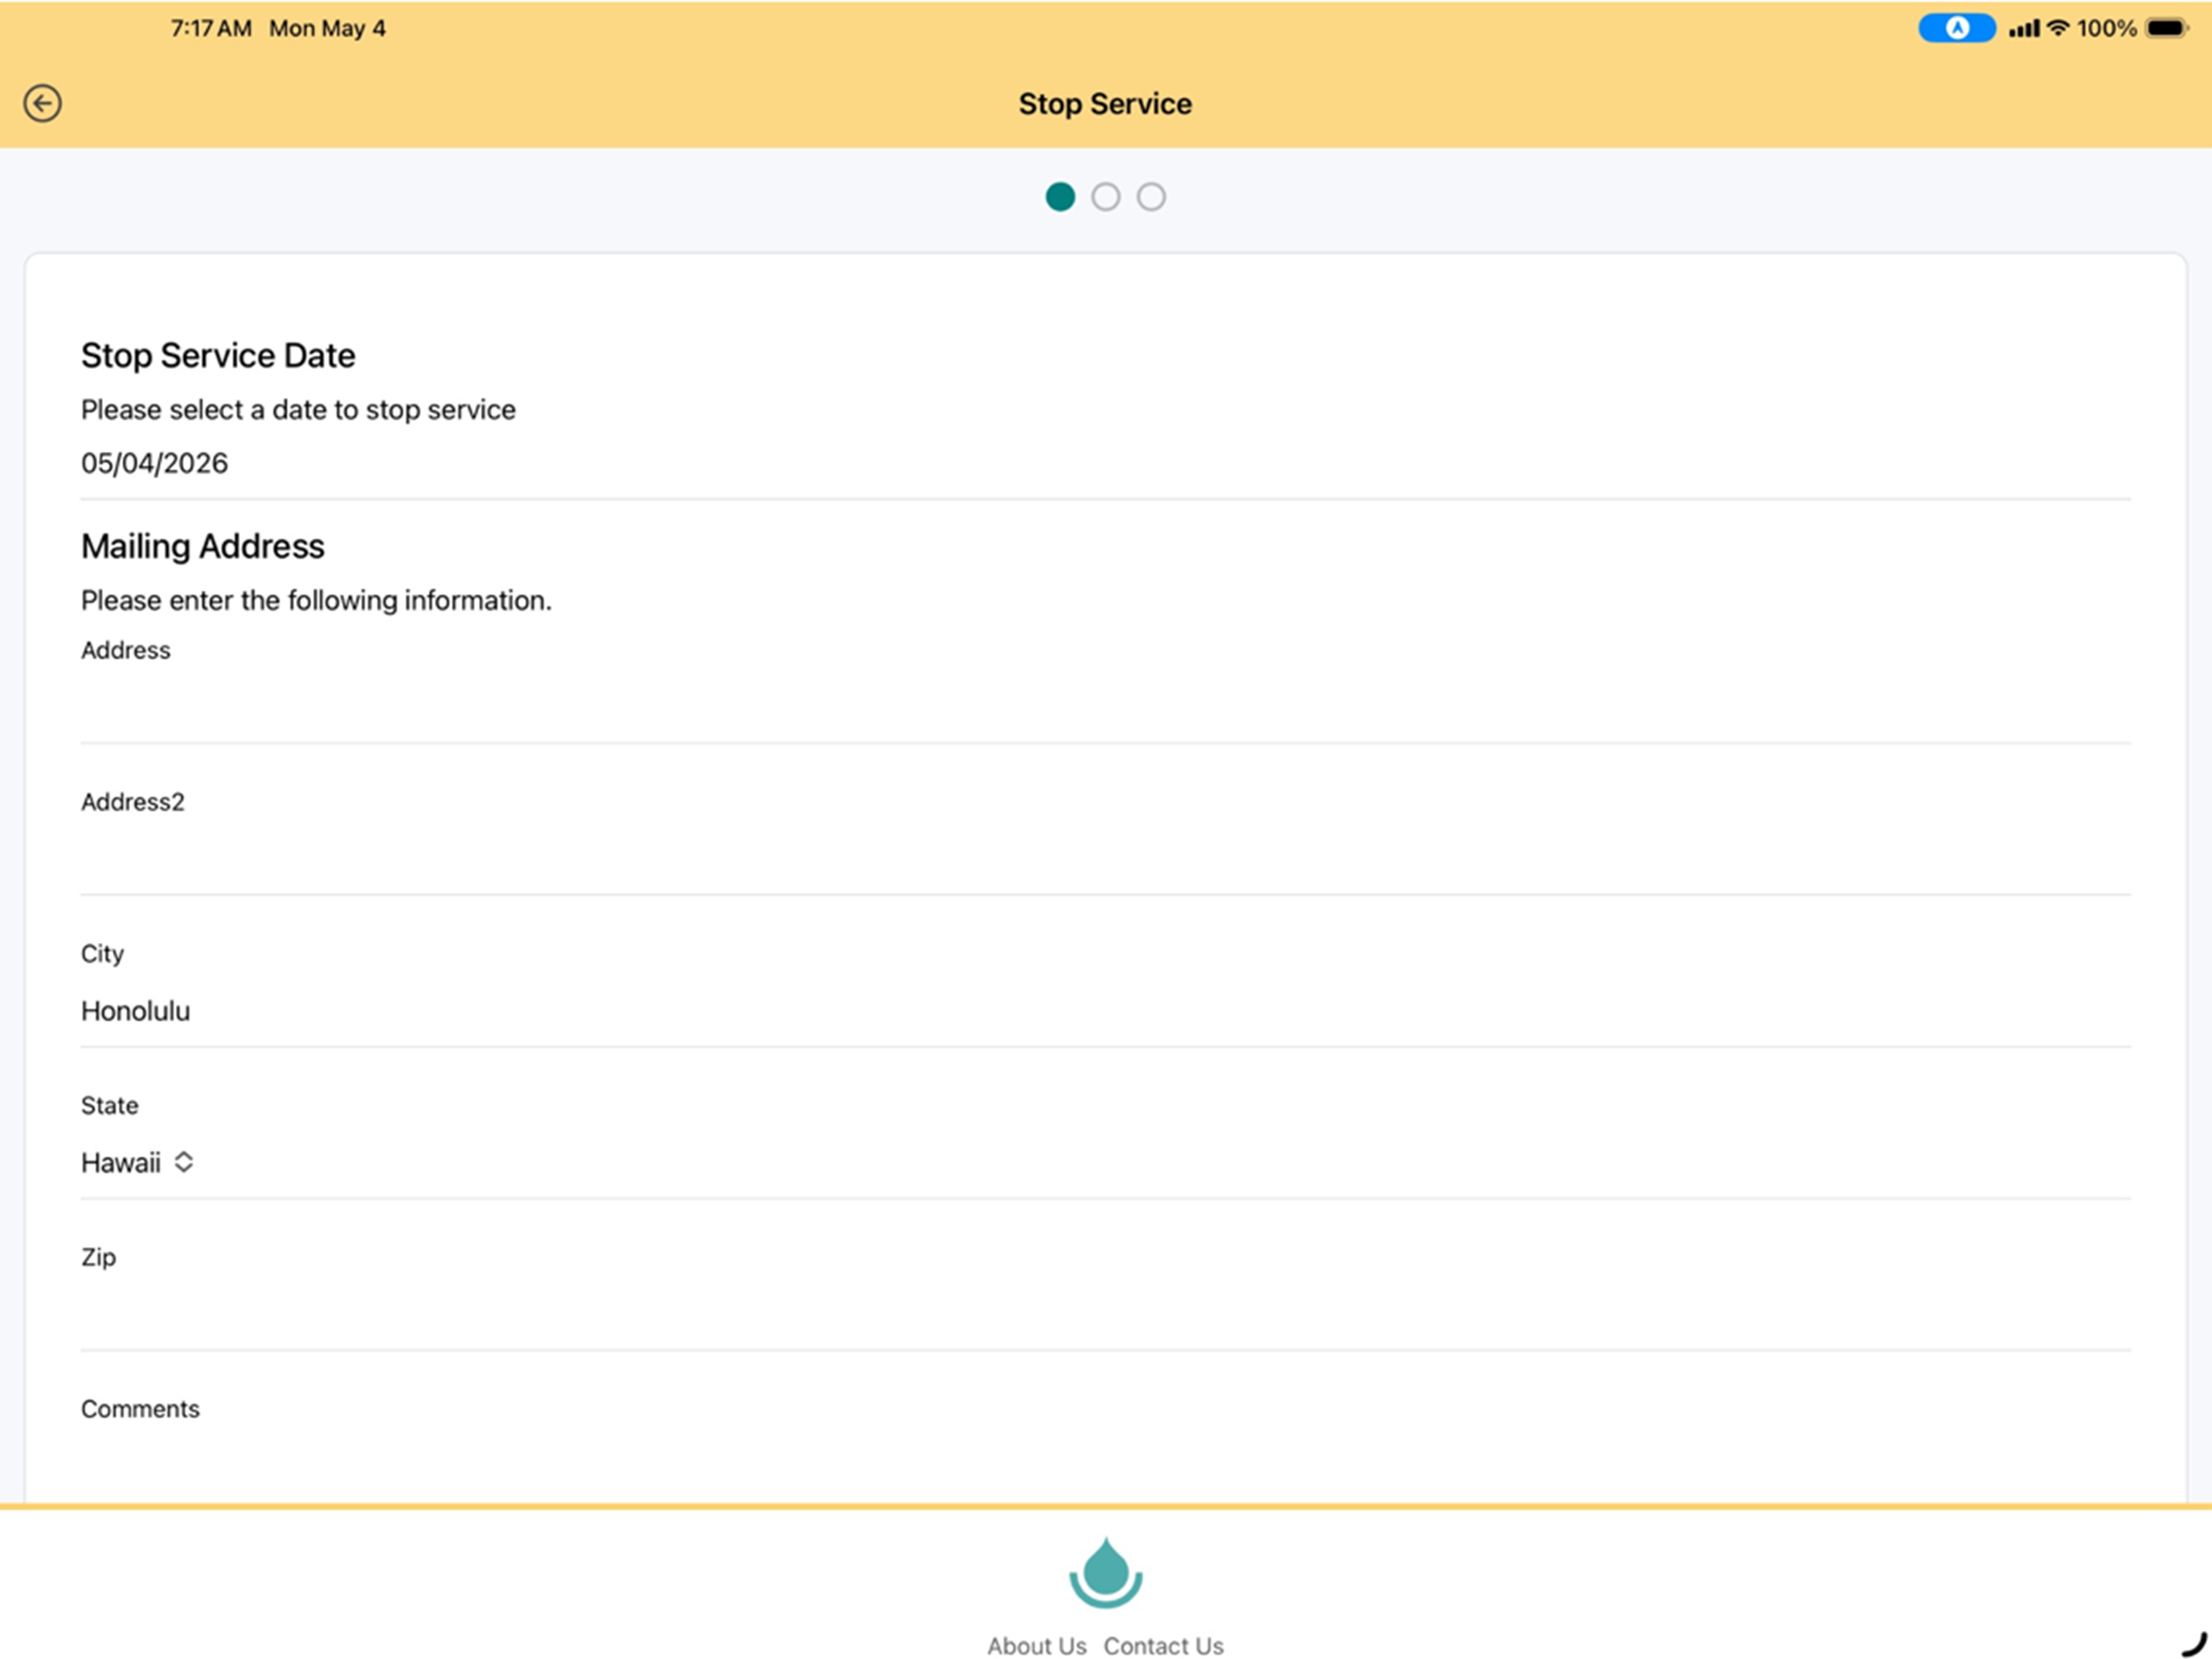Select the second step indicator dot
Image resolution: width=2212 pixels, height=1659 pixels.
[1105, 197]
